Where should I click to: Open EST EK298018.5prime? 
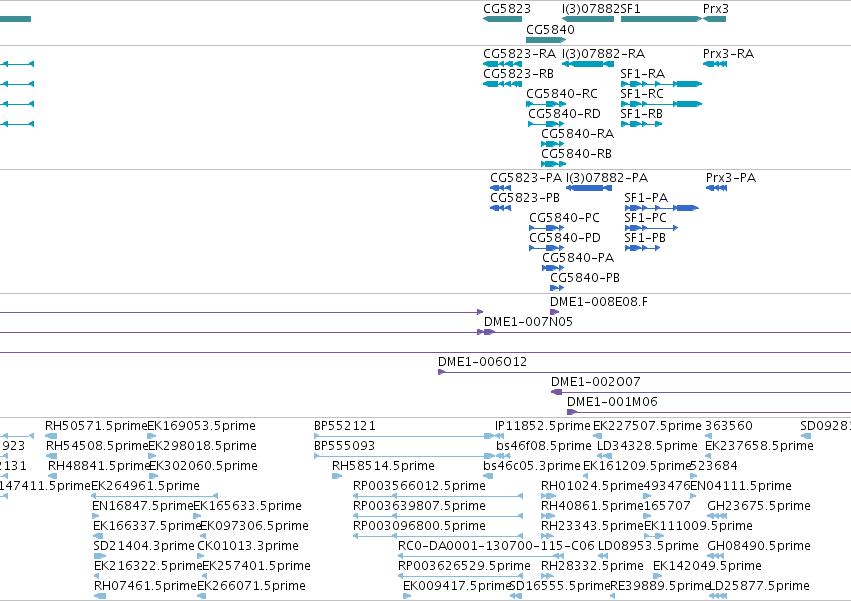202,446
